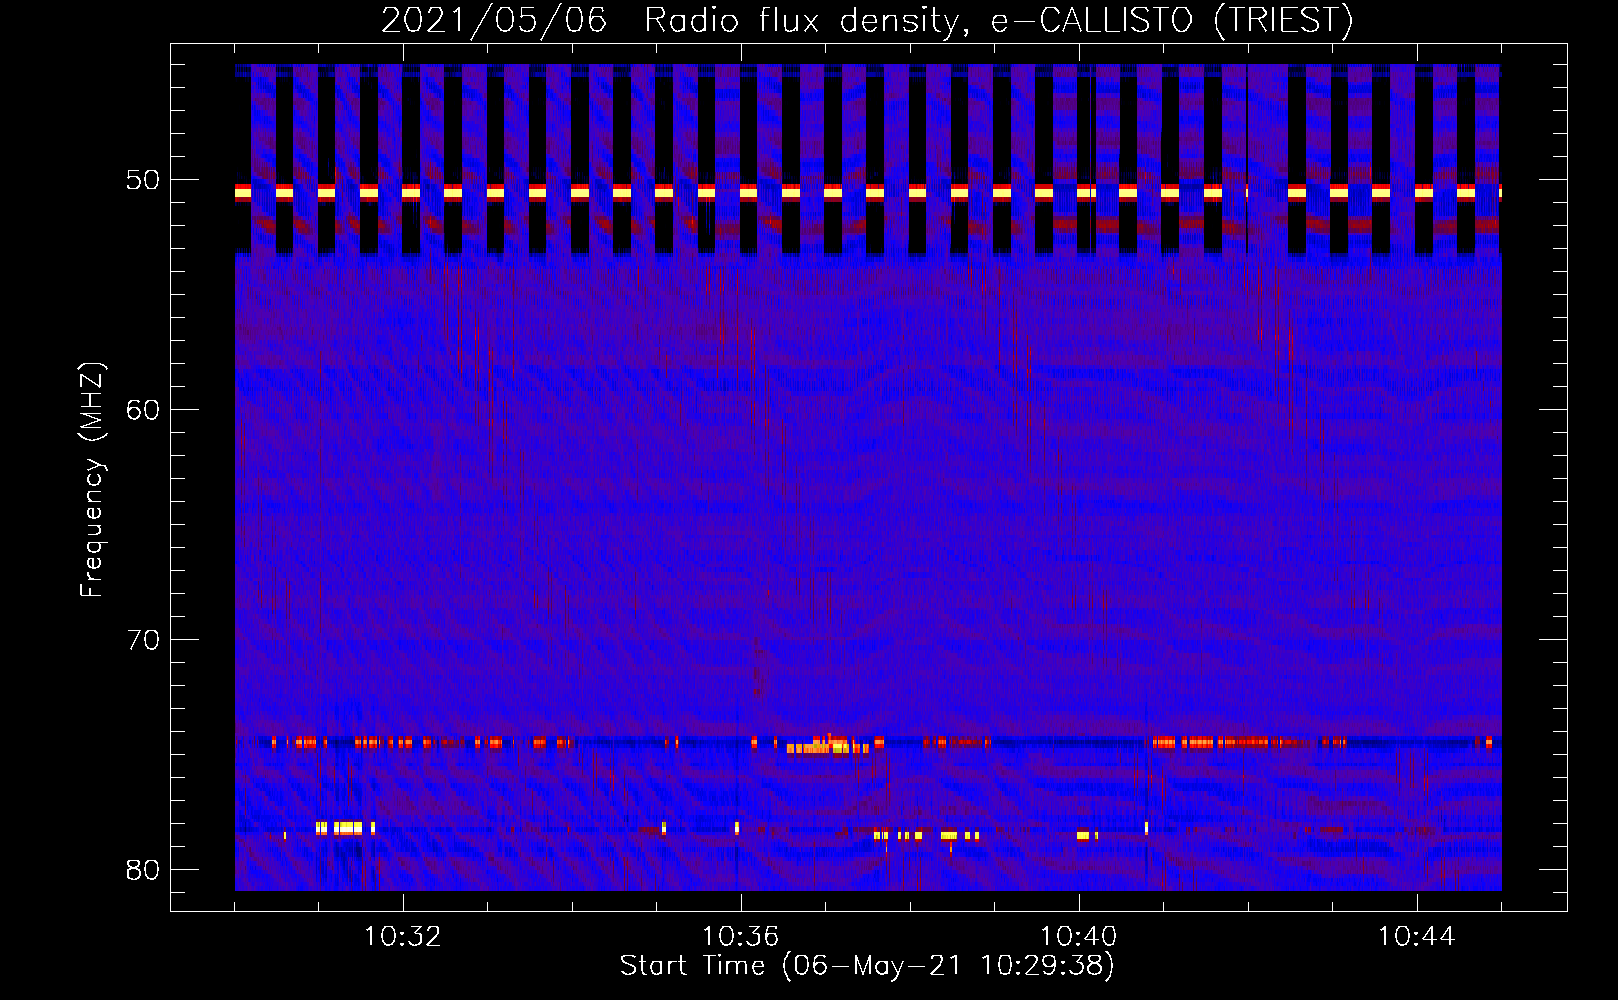This screenshot has height=1000, width=1618.
Task: Click the spectrogram at 60 MHz above 10:36
Action: [740, 409]
